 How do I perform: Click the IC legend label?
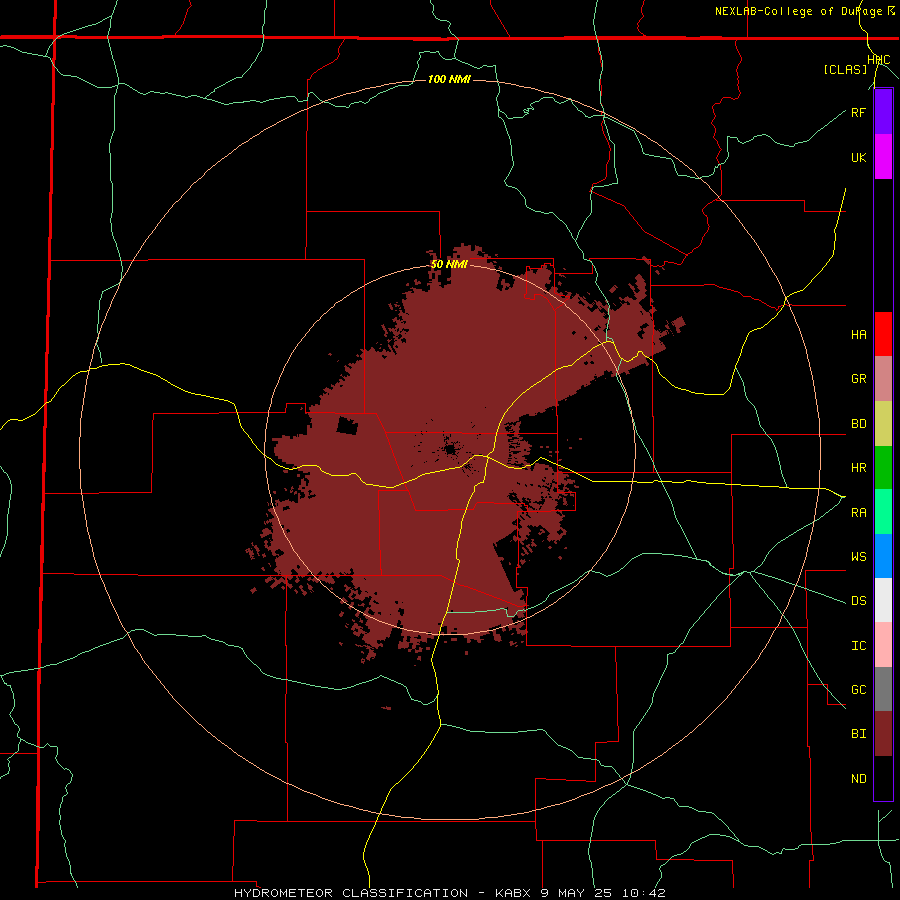click(x=858, y=646)
